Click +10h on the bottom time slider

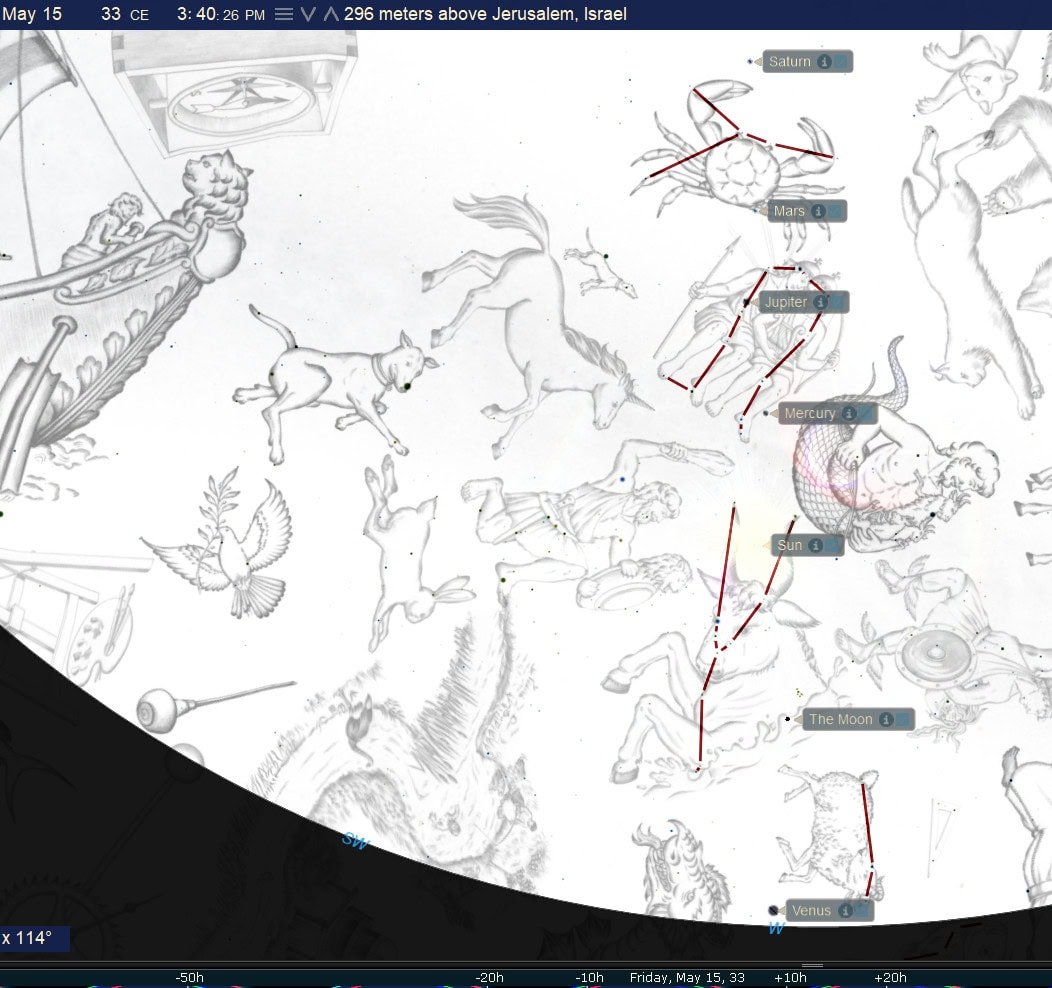(790, 977)
